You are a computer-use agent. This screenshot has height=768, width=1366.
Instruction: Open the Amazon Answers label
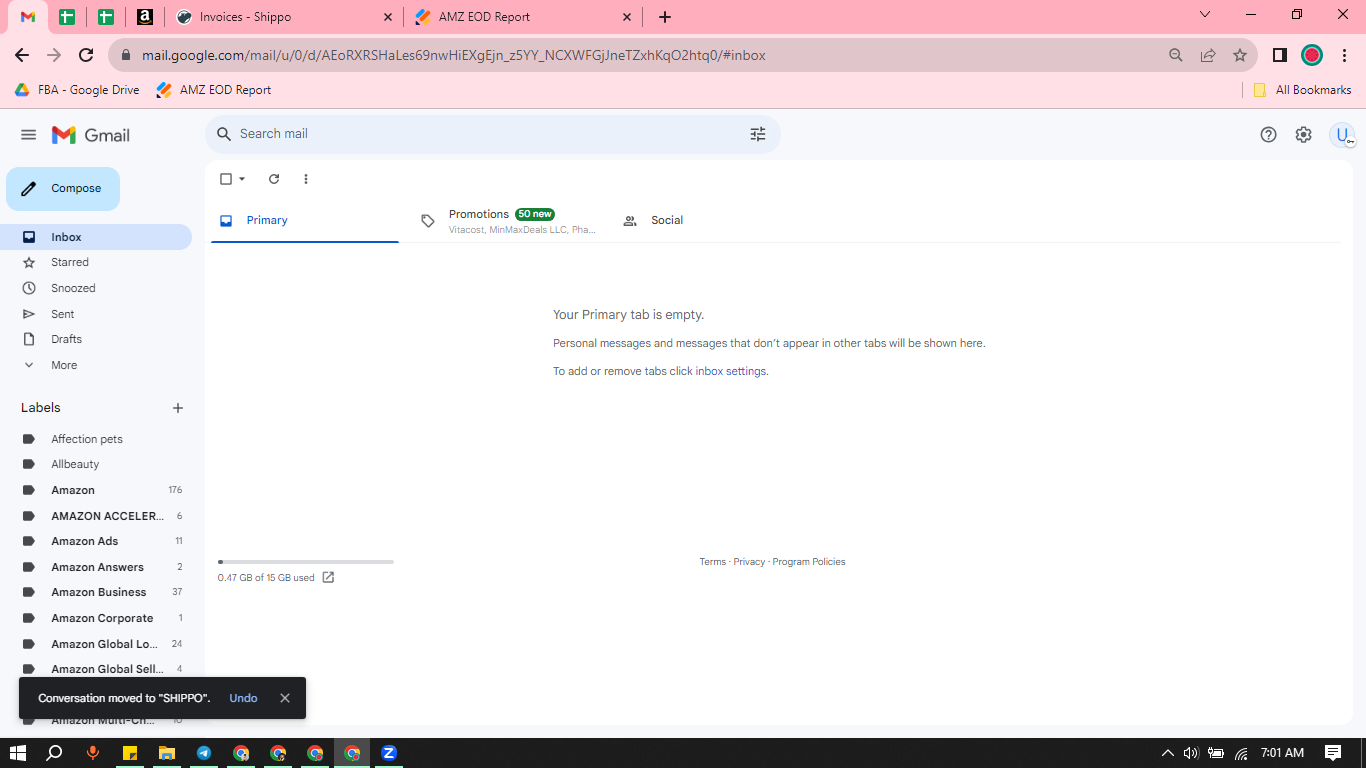(96, 567)
